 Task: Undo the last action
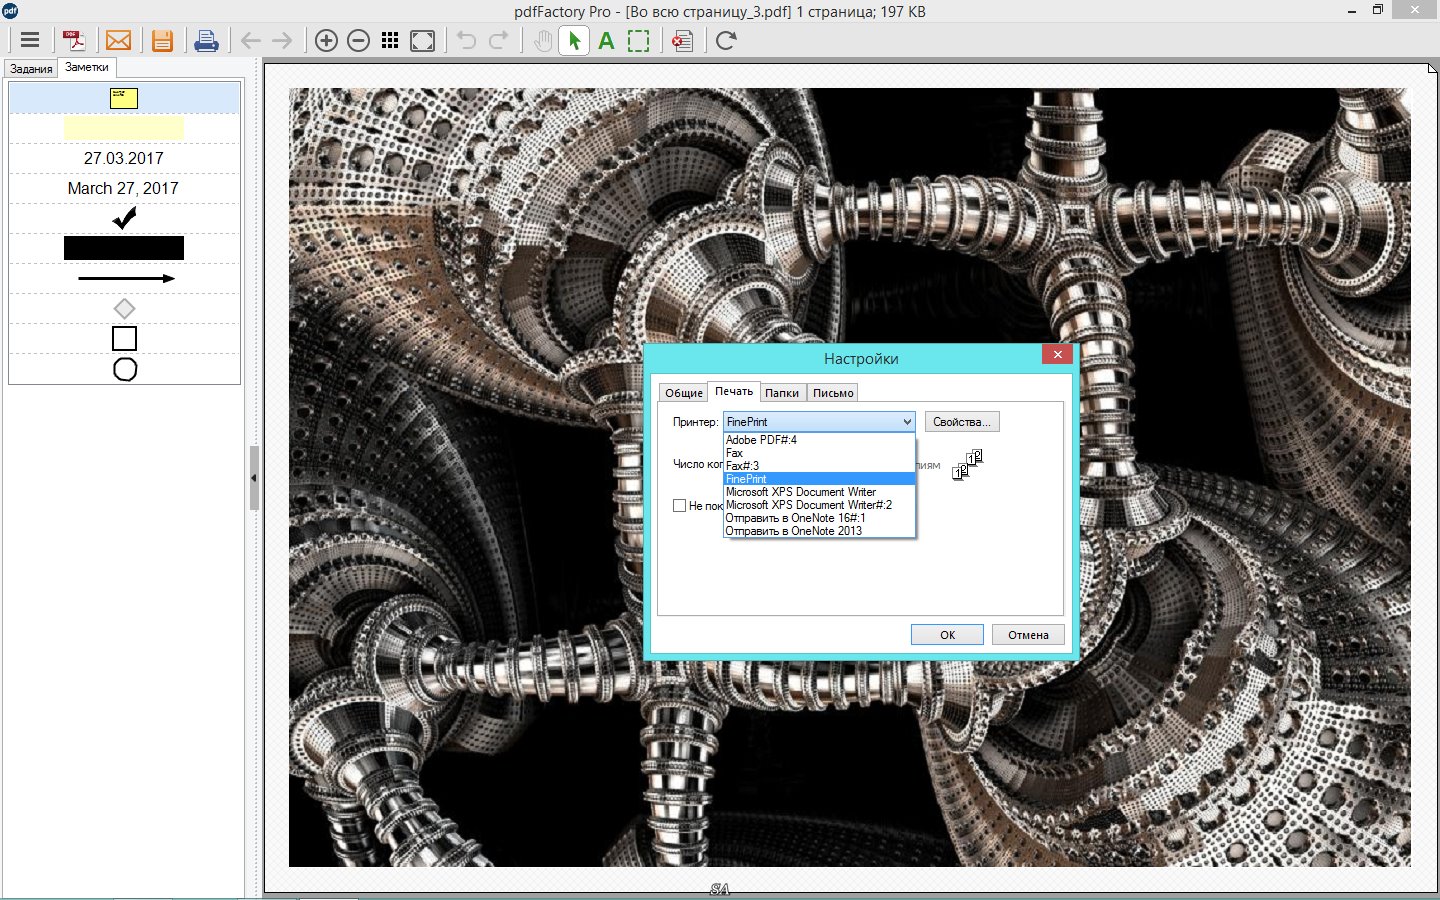click(466, 40)
